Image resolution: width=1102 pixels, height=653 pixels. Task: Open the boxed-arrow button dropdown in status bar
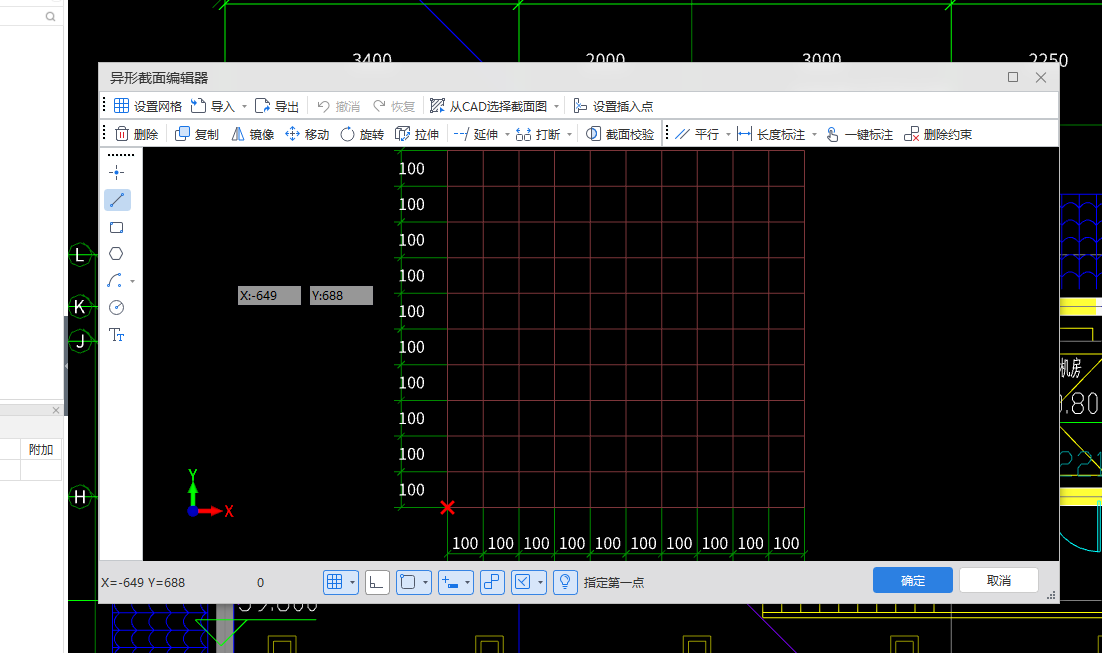pyautogui.click(x=540, y=582)
